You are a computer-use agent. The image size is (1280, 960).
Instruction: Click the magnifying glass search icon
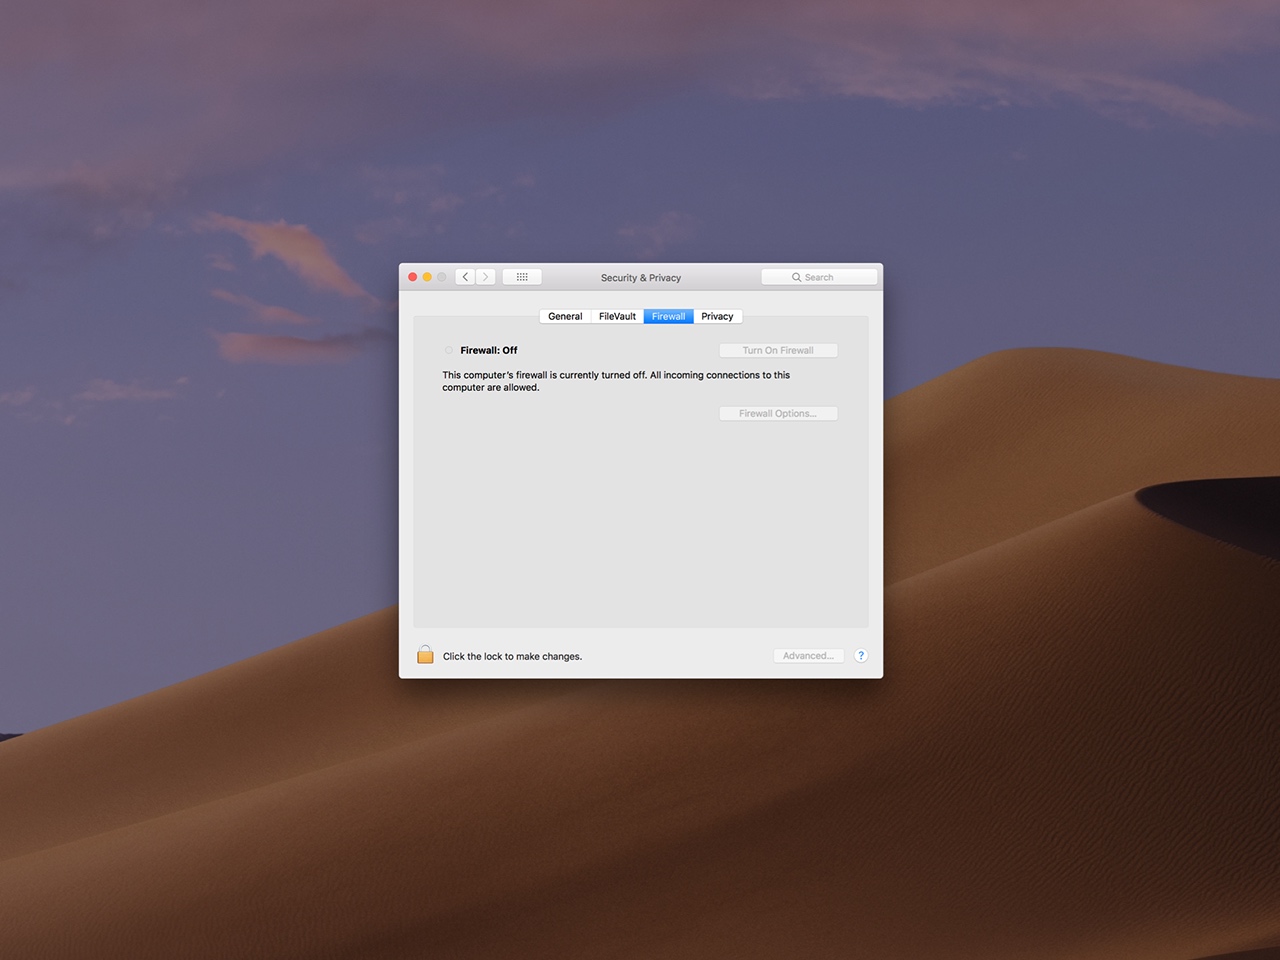click(x=797, y=277)
